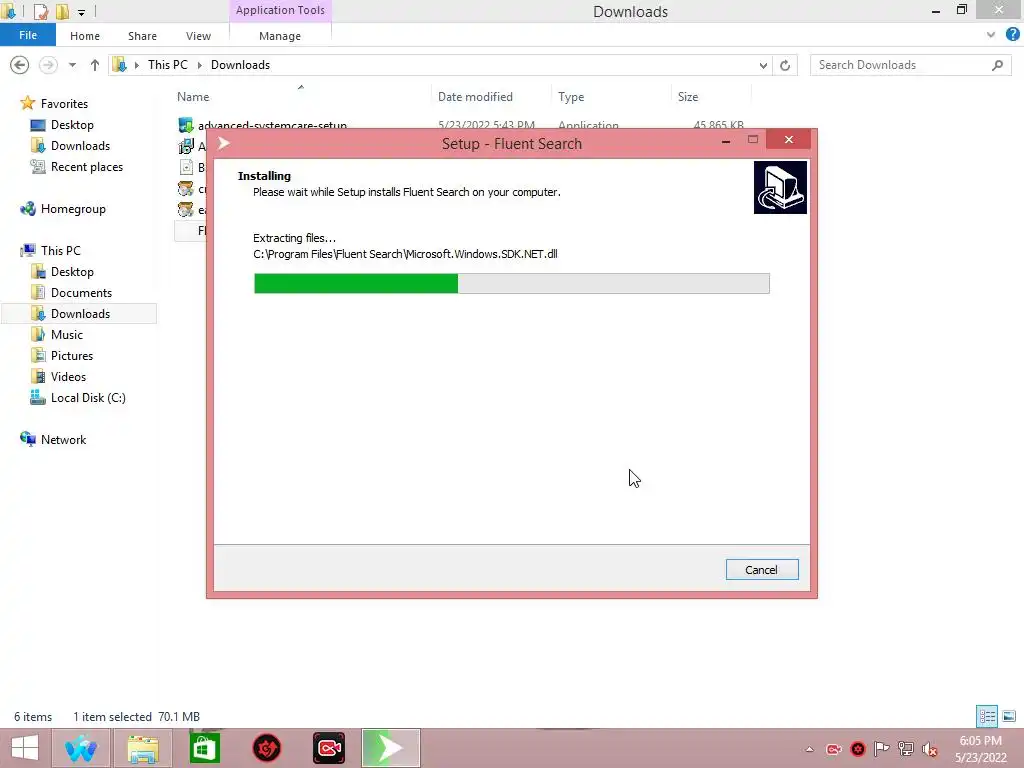This screenshot has height=768, width=1024.
Task: Select the Application Tools contextual tab
Action: coord(280,10)
